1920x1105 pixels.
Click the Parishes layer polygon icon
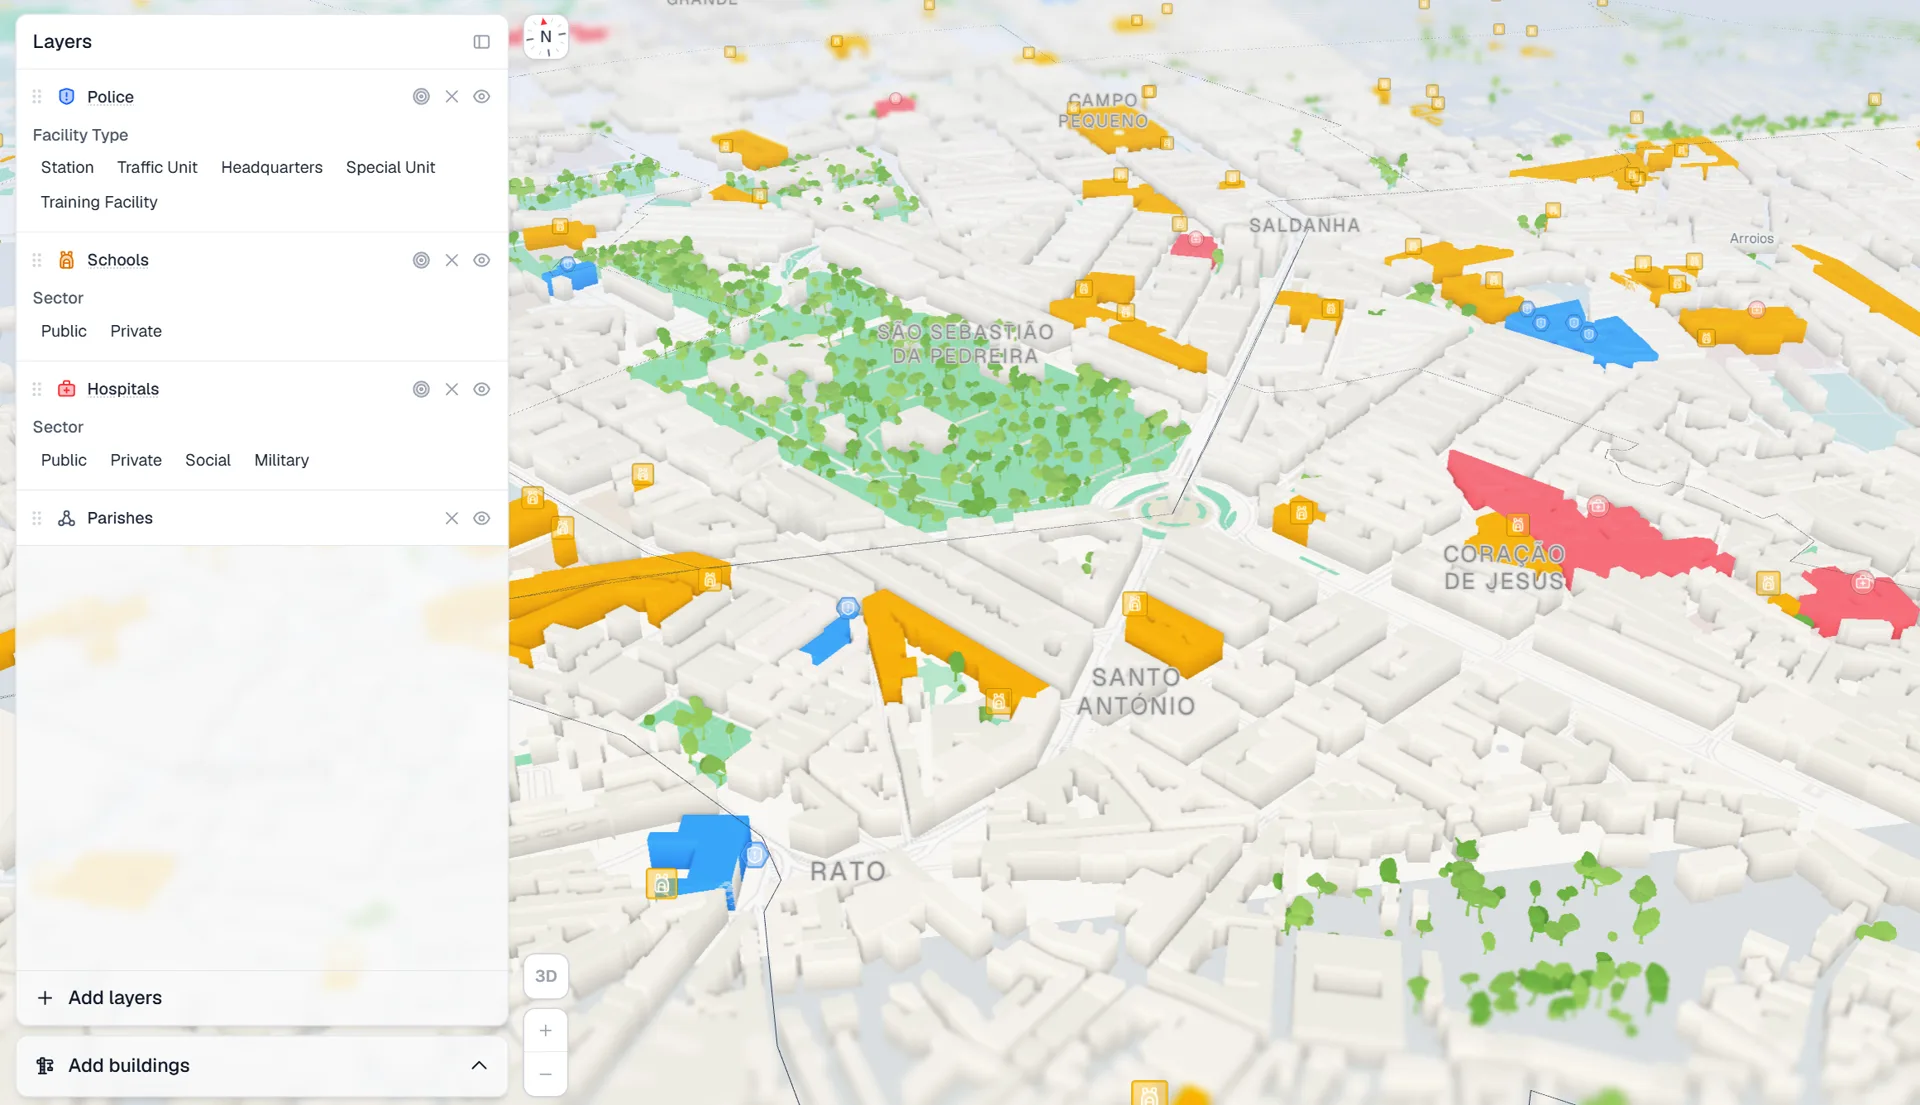pyautogui.click(x=67, y=518)
